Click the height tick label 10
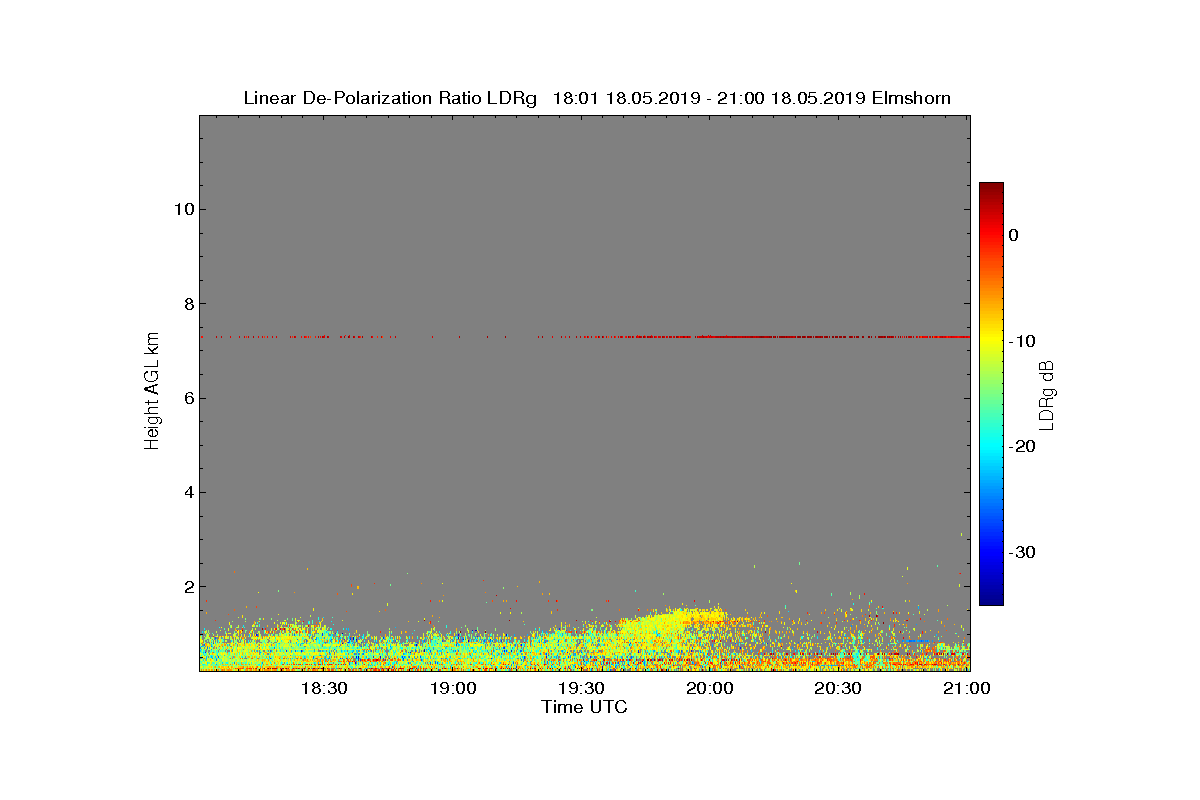The height and width of the screenshot is (800, 1200). point(183,209)
